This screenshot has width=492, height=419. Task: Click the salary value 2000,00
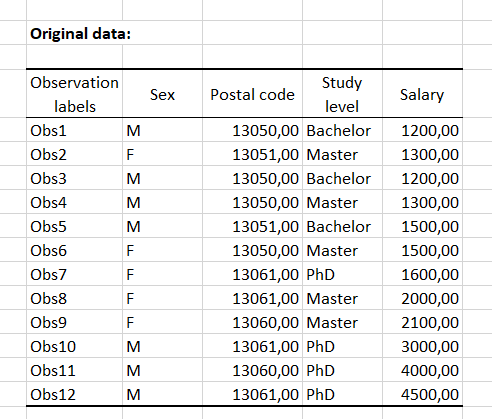[422, 298]
